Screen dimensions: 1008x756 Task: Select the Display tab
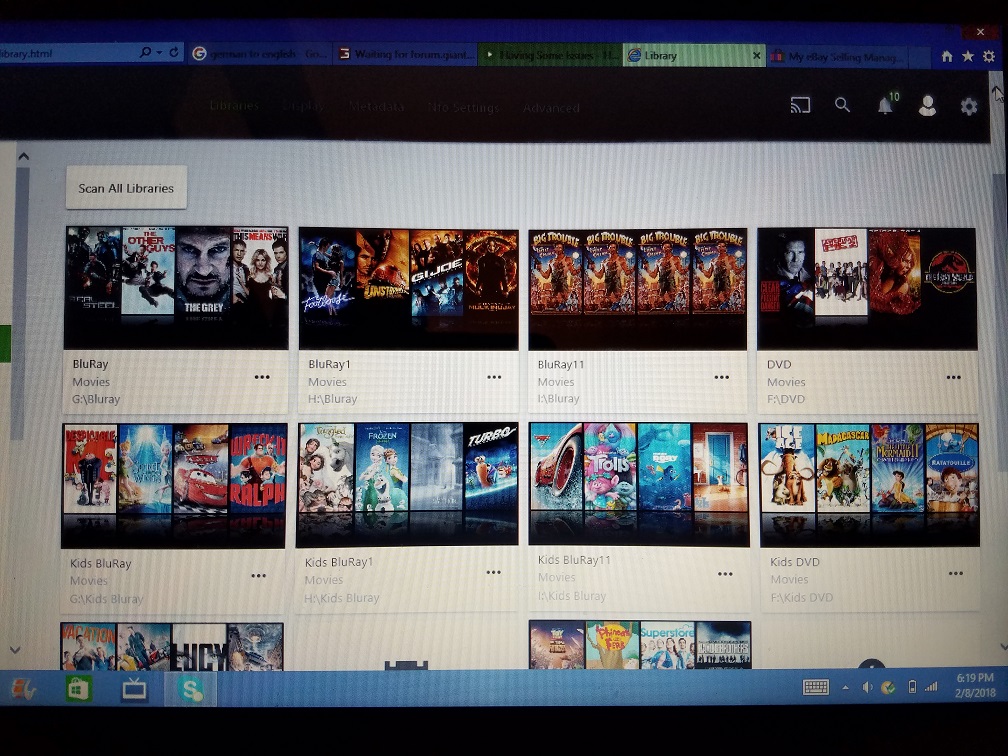(303, 106)
